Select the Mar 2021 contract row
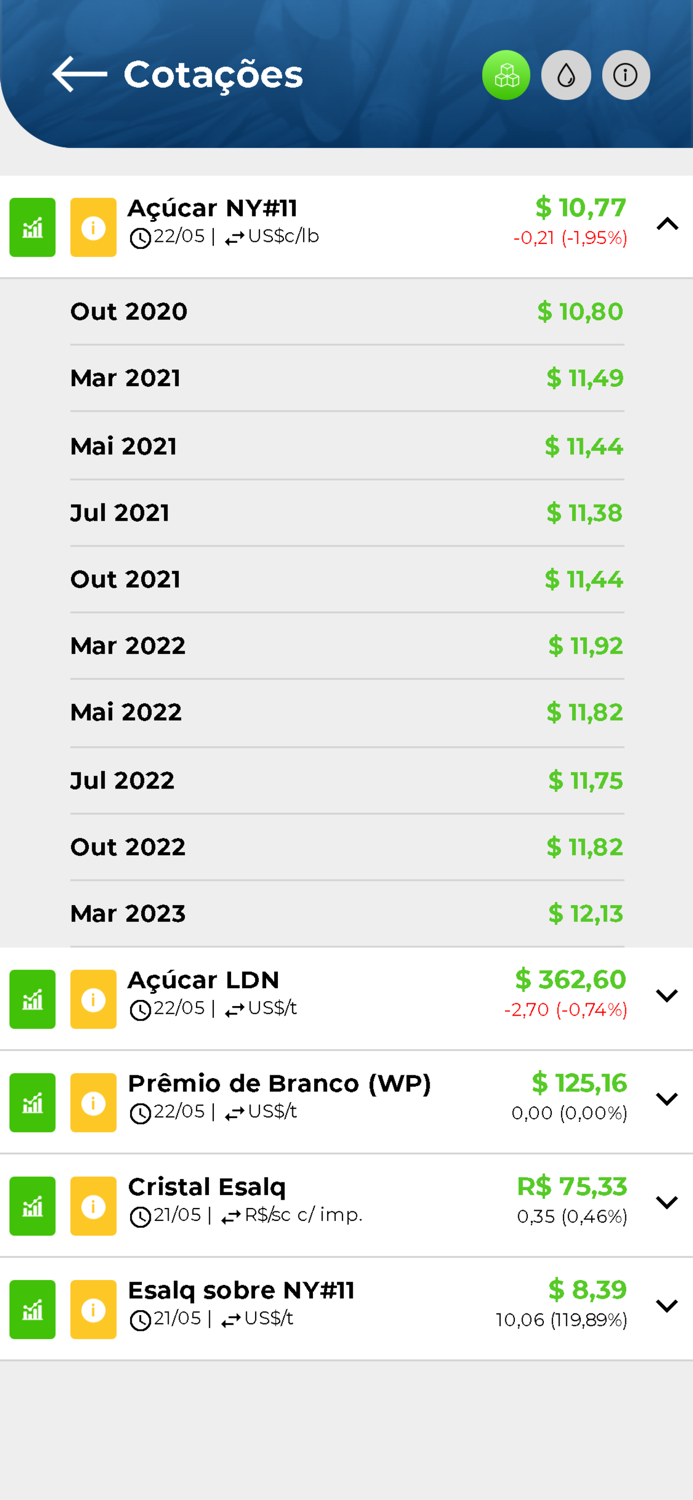The image size is (693, 1500). pyautogui.click(x=347, y=378)
